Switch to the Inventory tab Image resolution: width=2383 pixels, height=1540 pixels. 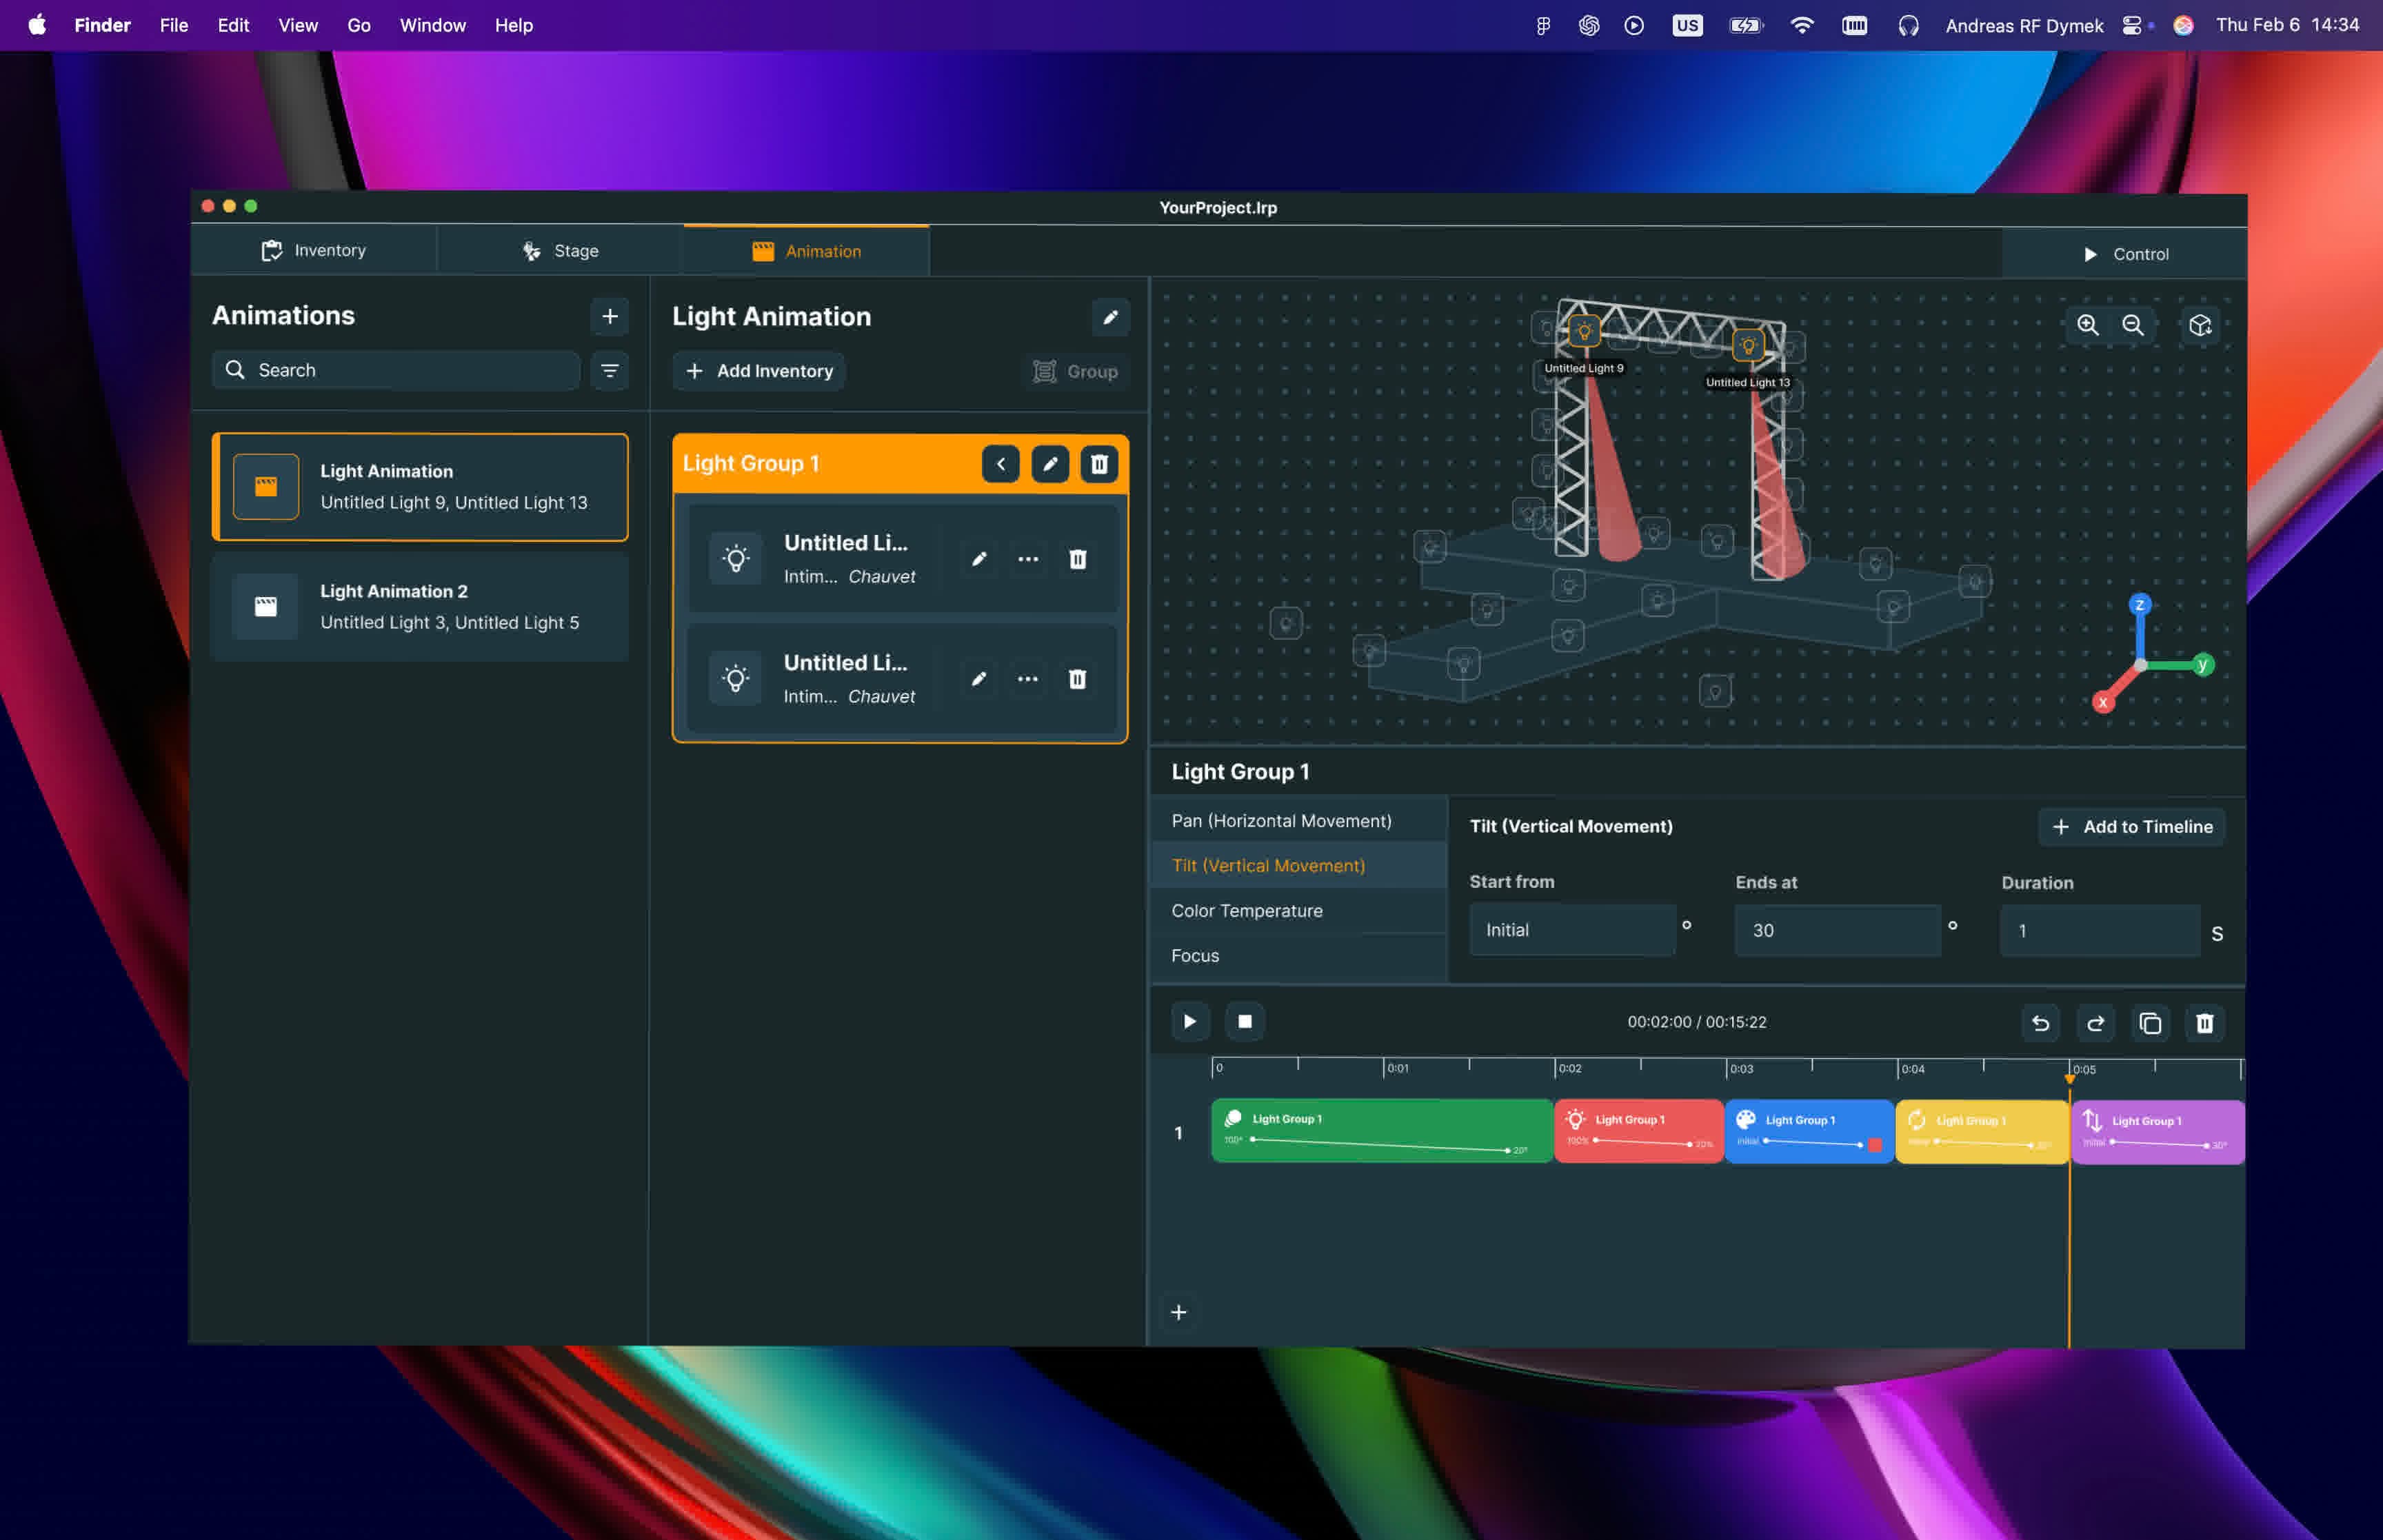(315, 250)
